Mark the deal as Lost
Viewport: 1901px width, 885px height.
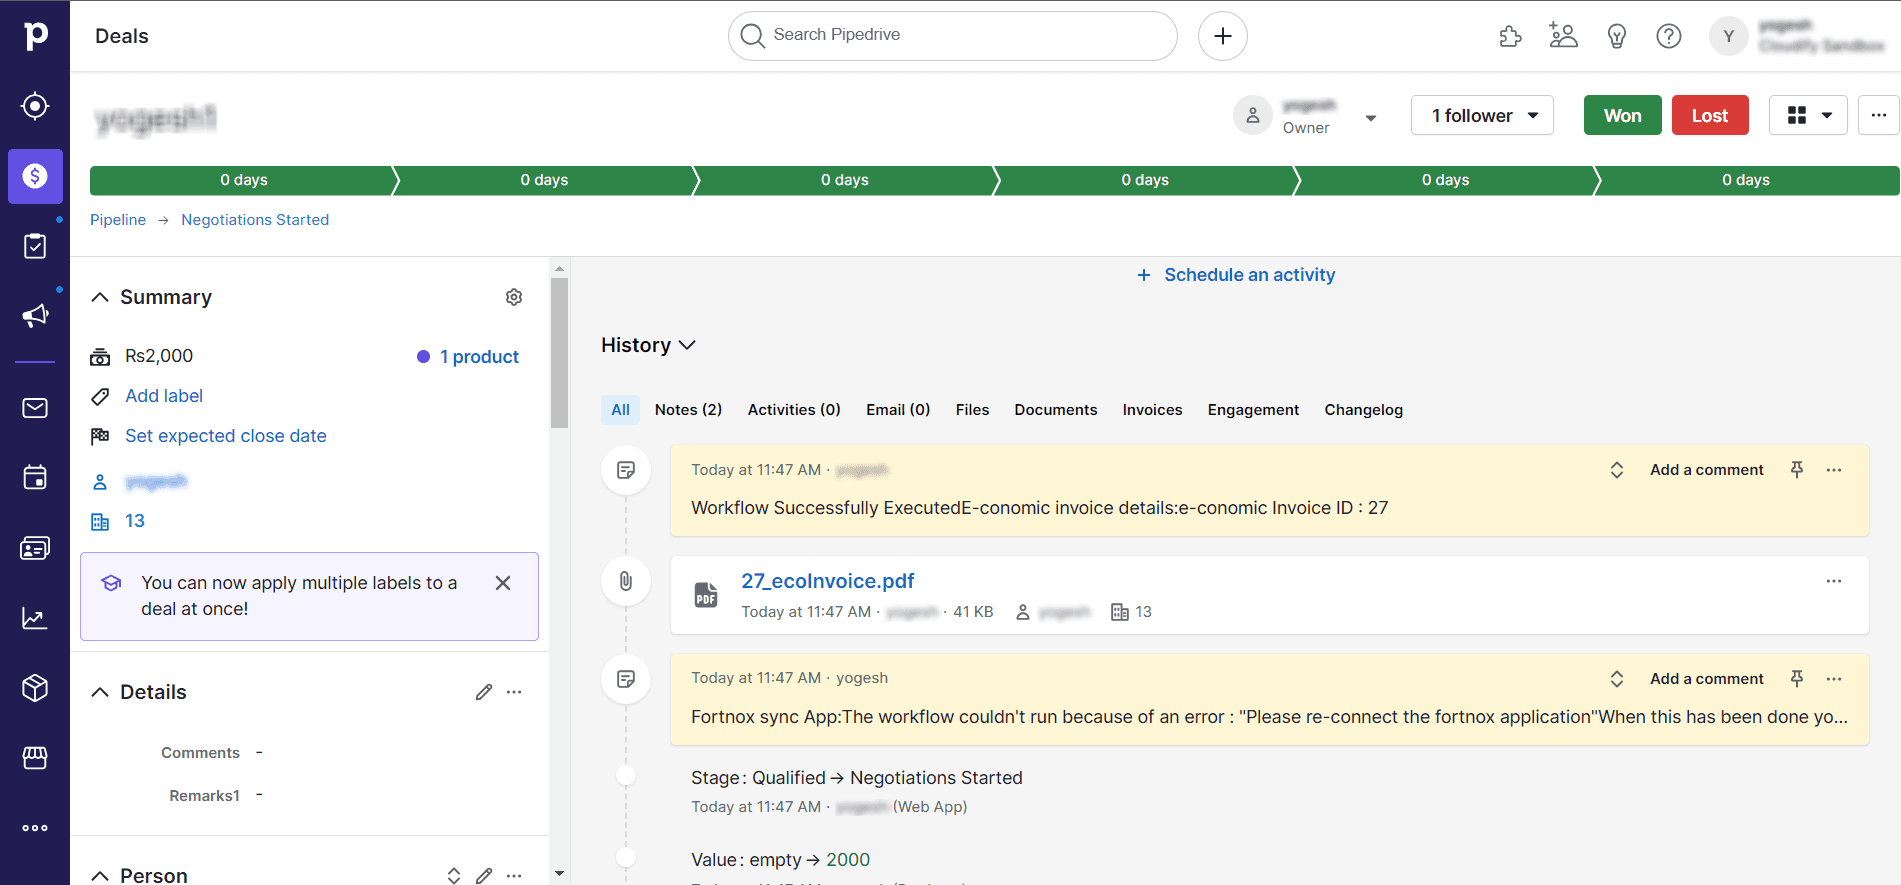click(x=1710, y=115)
